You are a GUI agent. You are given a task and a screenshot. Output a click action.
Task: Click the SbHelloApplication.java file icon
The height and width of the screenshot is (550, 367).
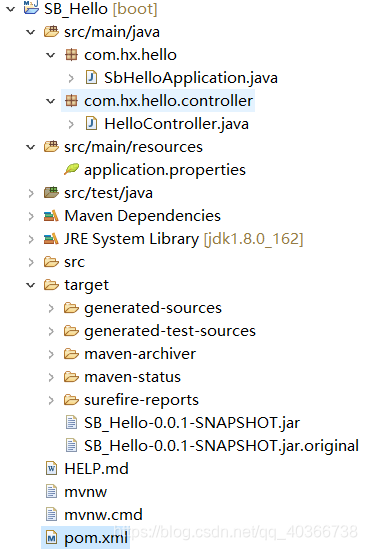91,78
